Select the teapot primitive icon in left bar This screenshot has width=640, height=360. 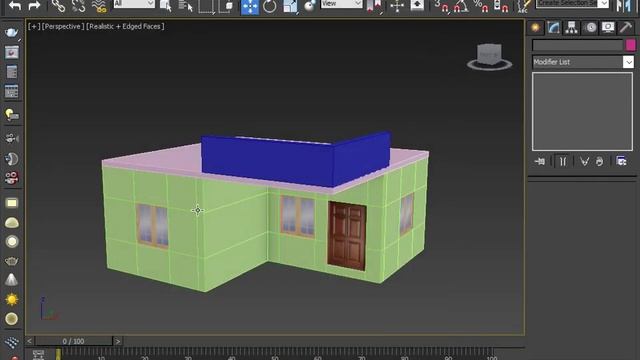[11, 260]
